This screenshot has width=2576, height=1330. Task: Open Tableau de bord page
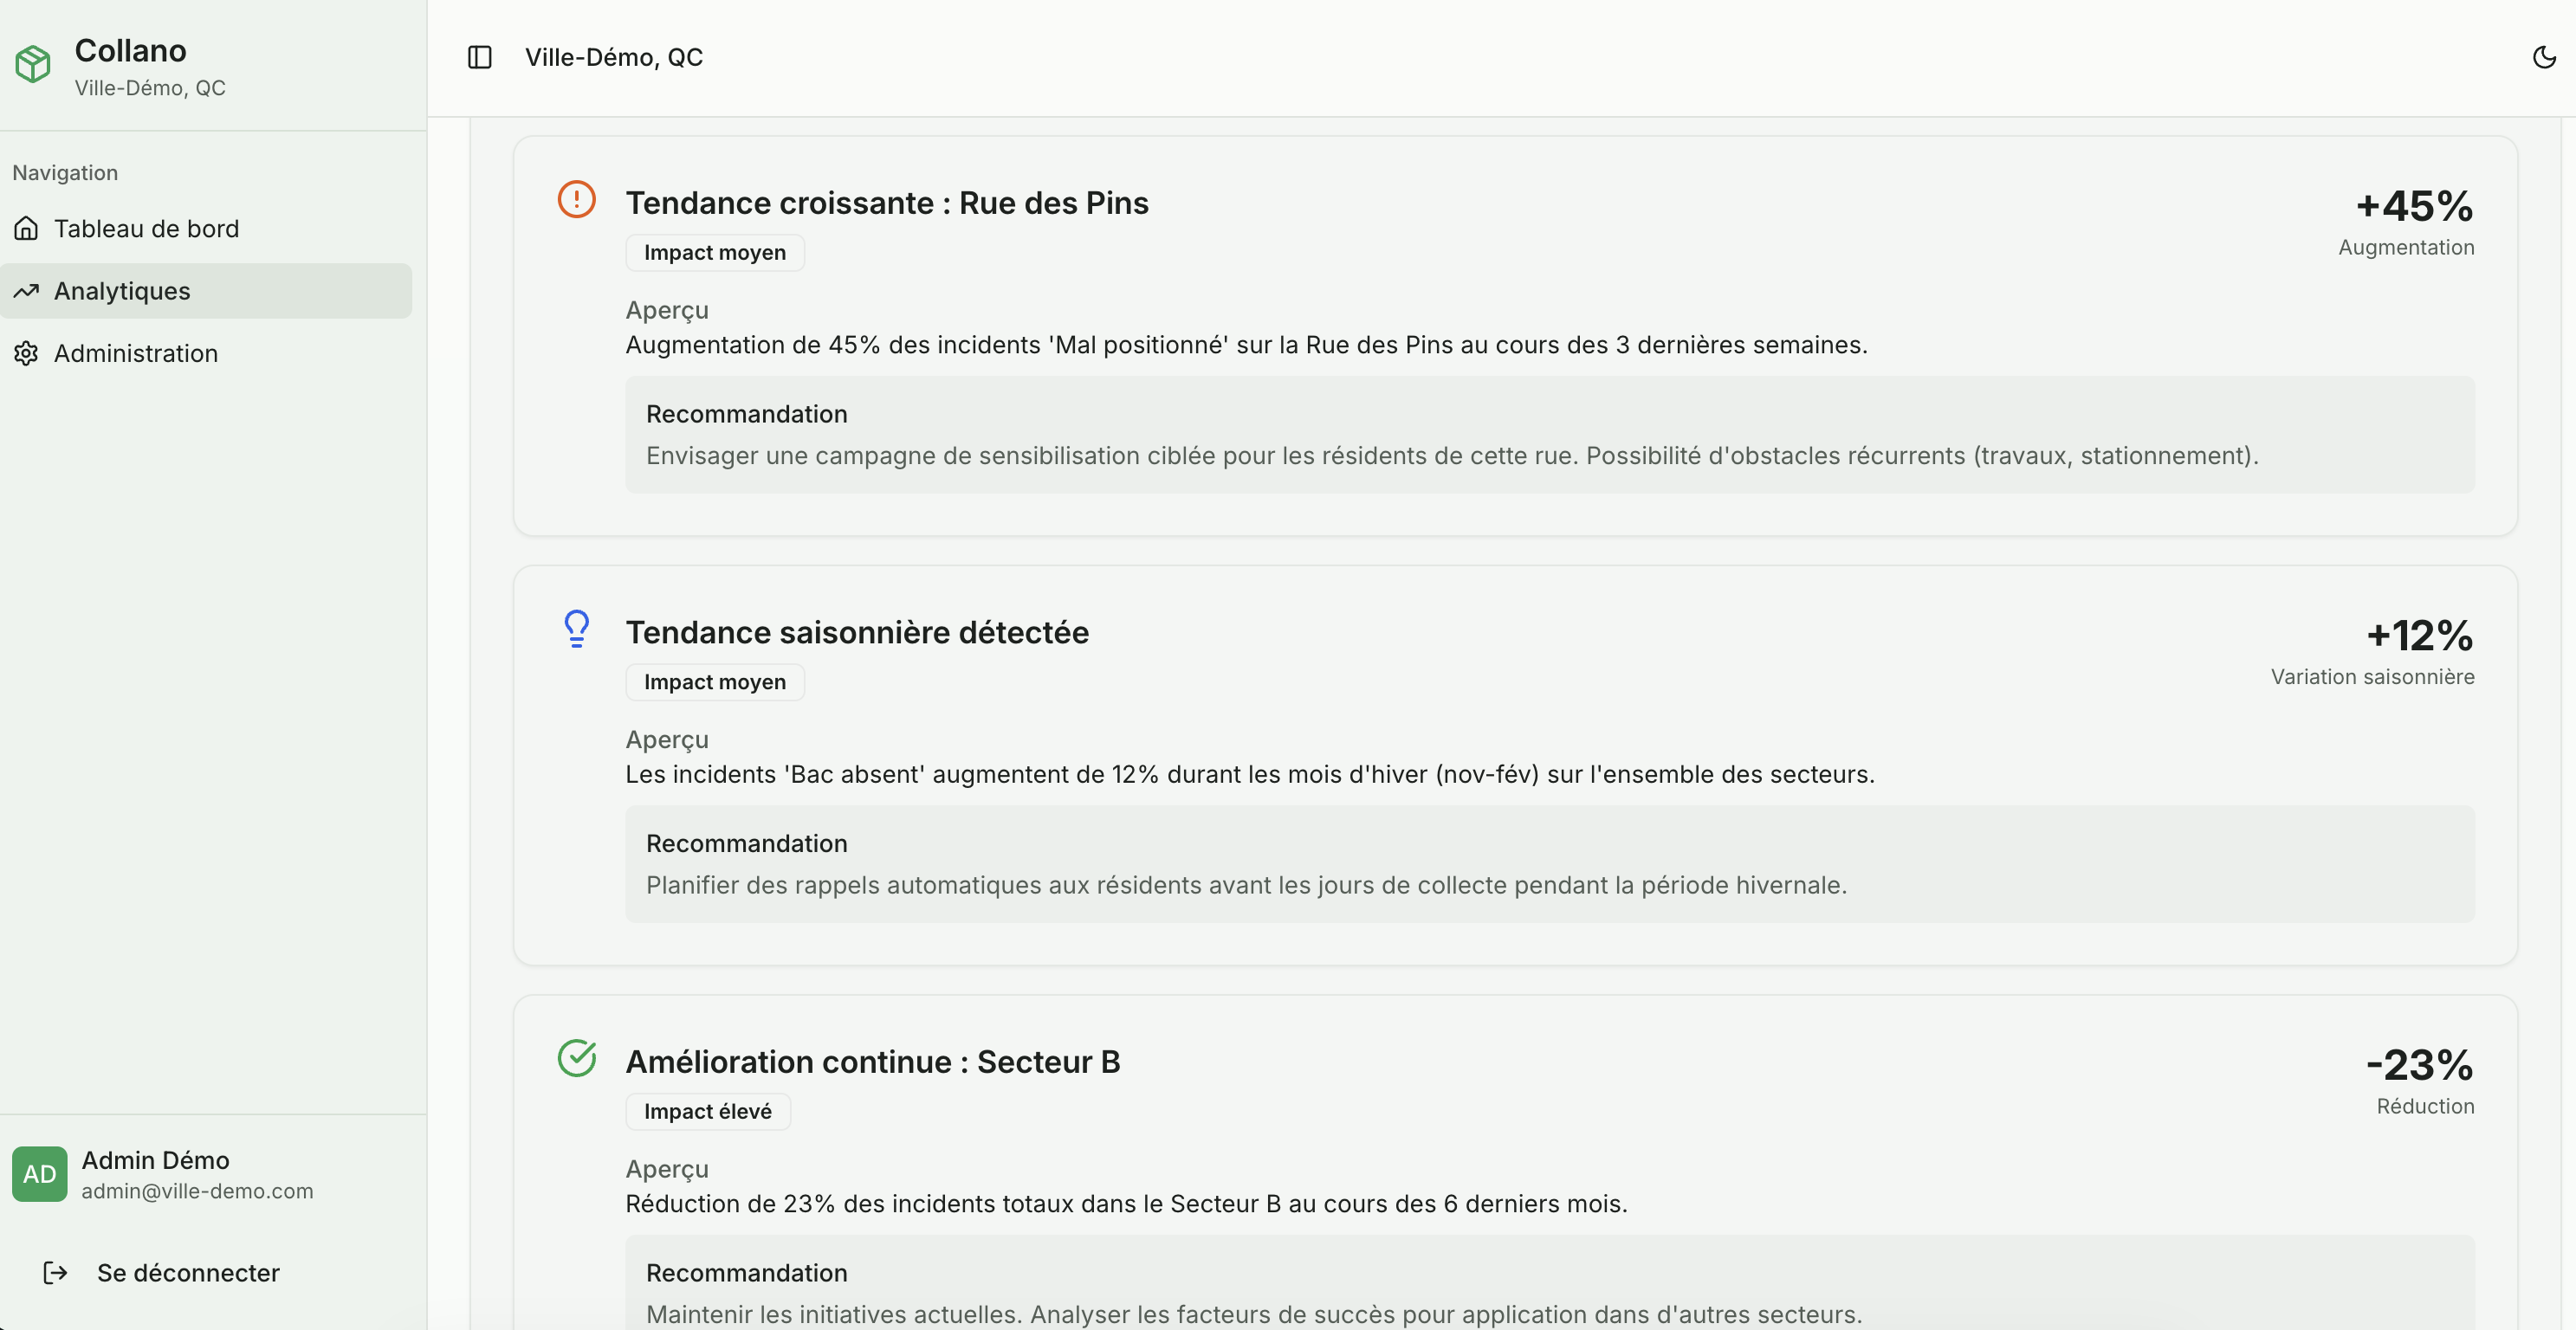pos(146,229)
